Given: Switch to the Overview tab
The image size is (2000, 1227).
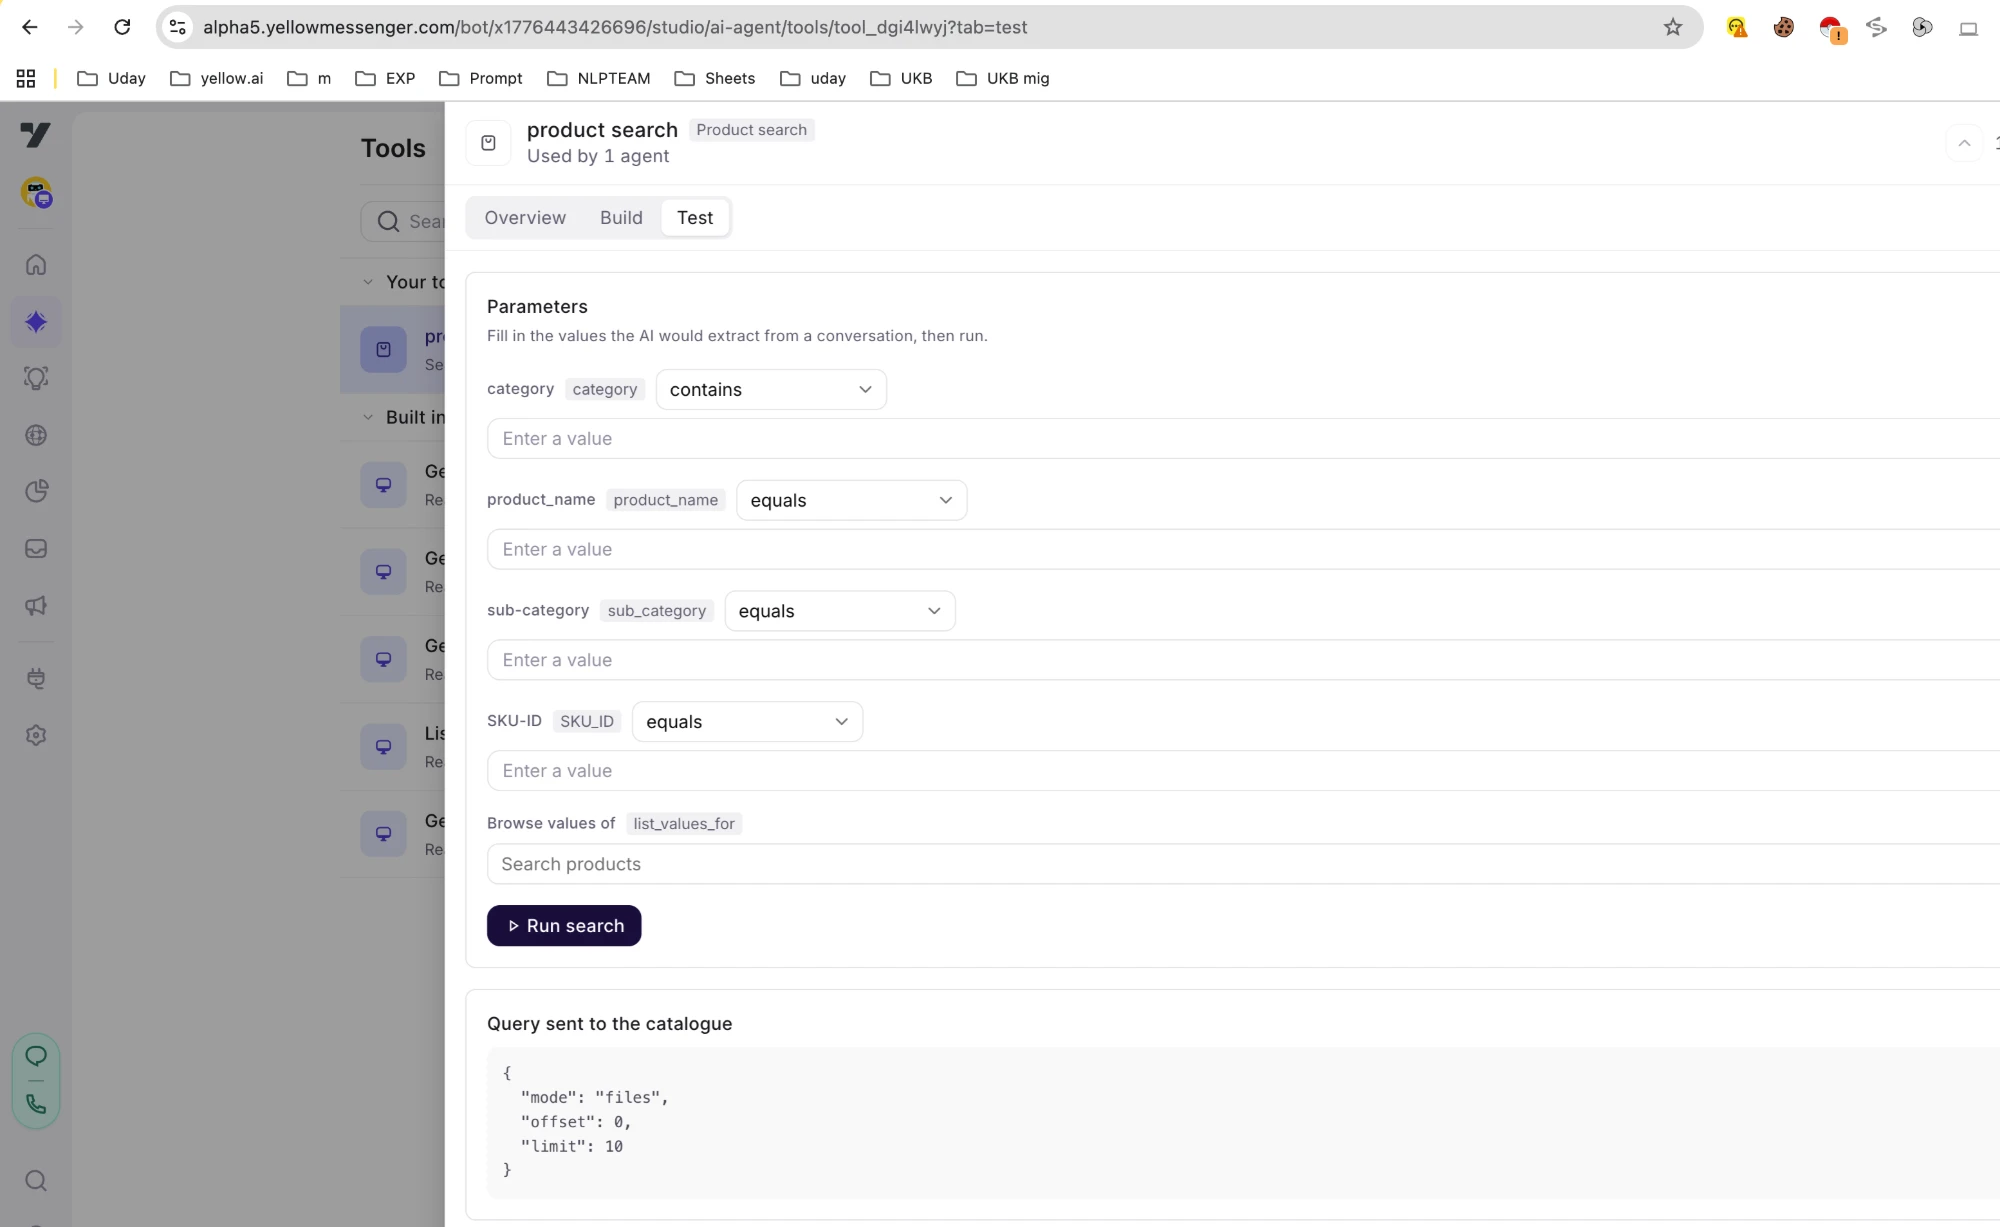Looking at the screenshot, I should [525, 218].
